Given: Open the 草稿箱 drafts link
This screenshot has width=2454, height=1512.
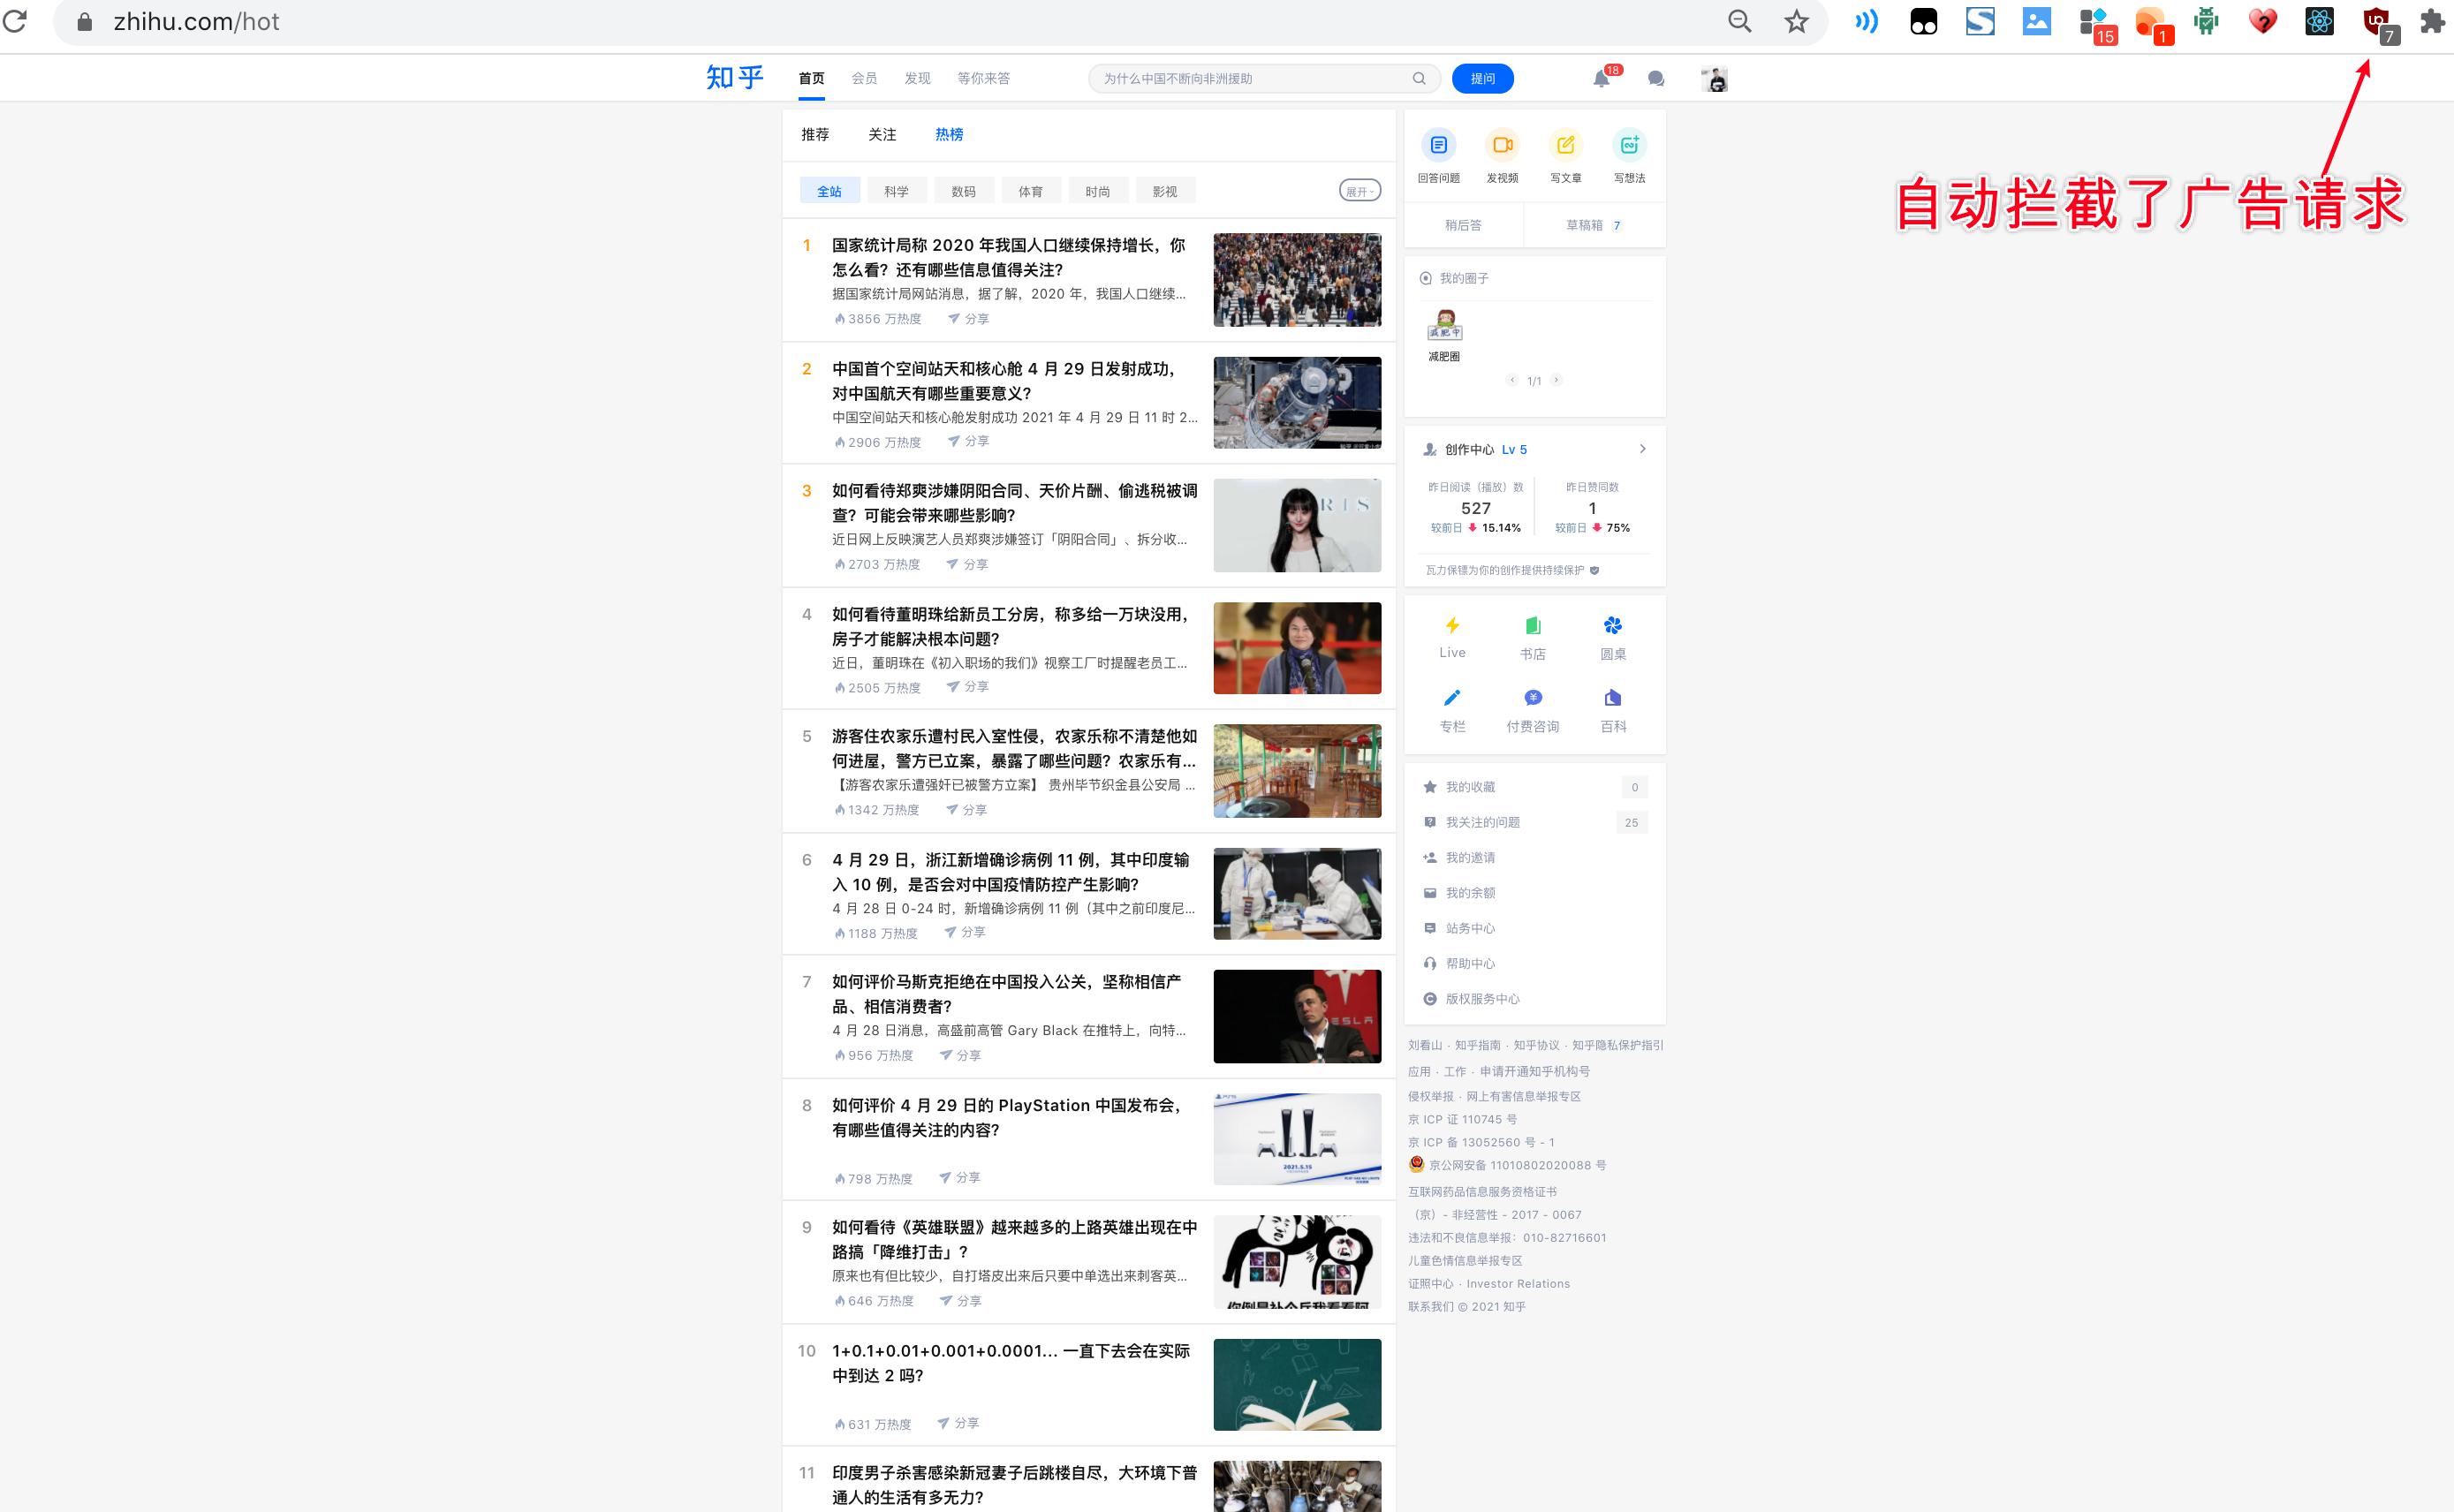Looking at the screenshot, I should [x=1584, y=225].
